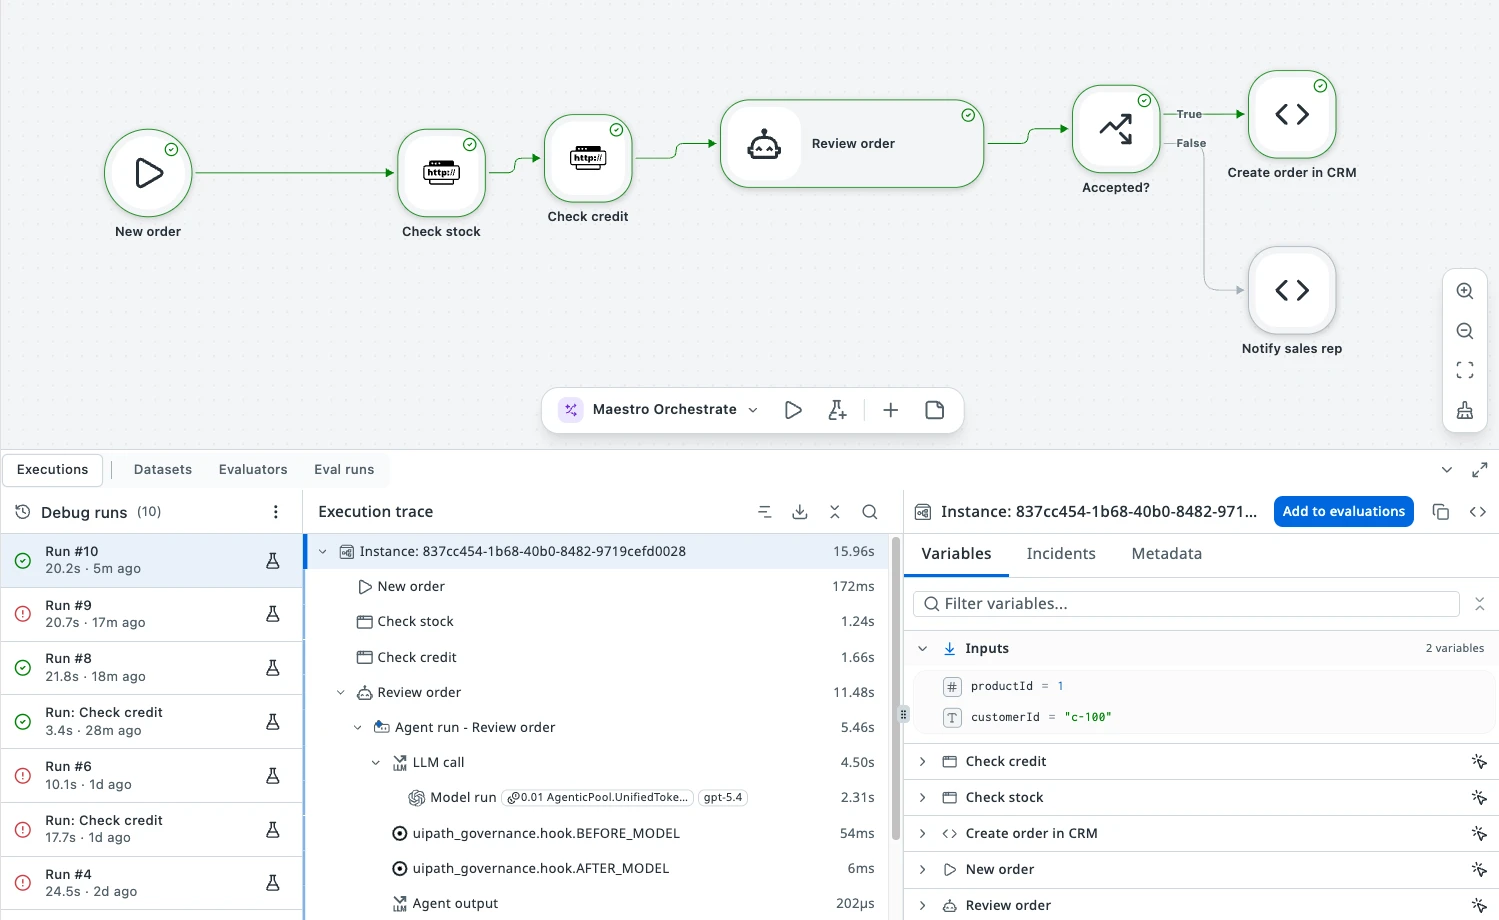Open the Incidents tab
The width and height of the screenshot is (1499, 920).
click(1061, 554)
